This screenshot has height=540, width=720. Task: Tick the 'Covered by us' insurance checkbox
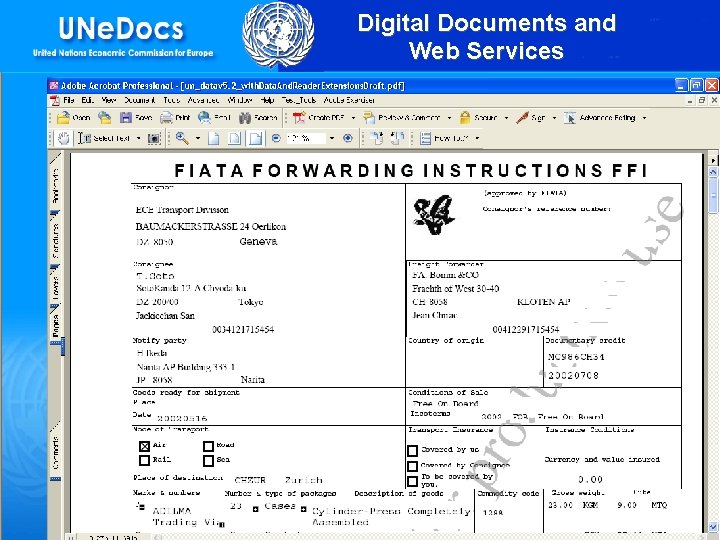click(x=412, y=450)
